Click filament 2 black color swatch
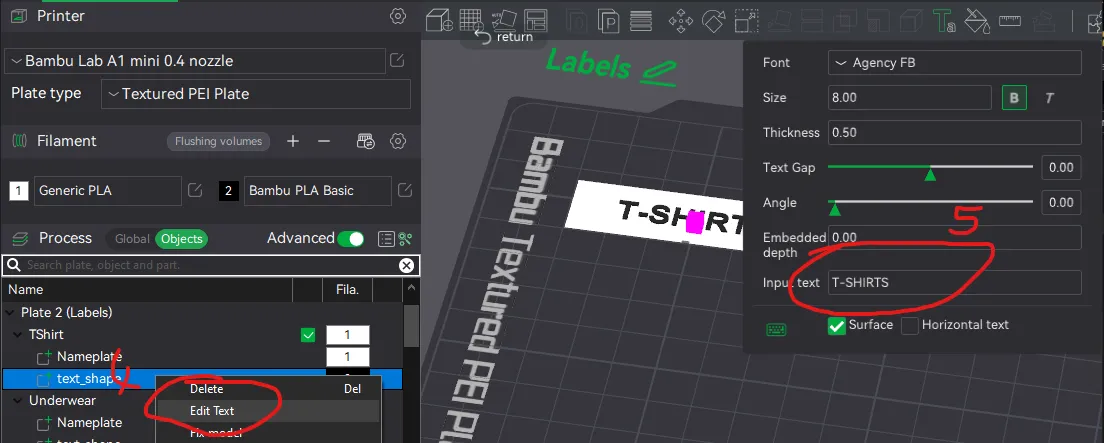 pos(229,190)
